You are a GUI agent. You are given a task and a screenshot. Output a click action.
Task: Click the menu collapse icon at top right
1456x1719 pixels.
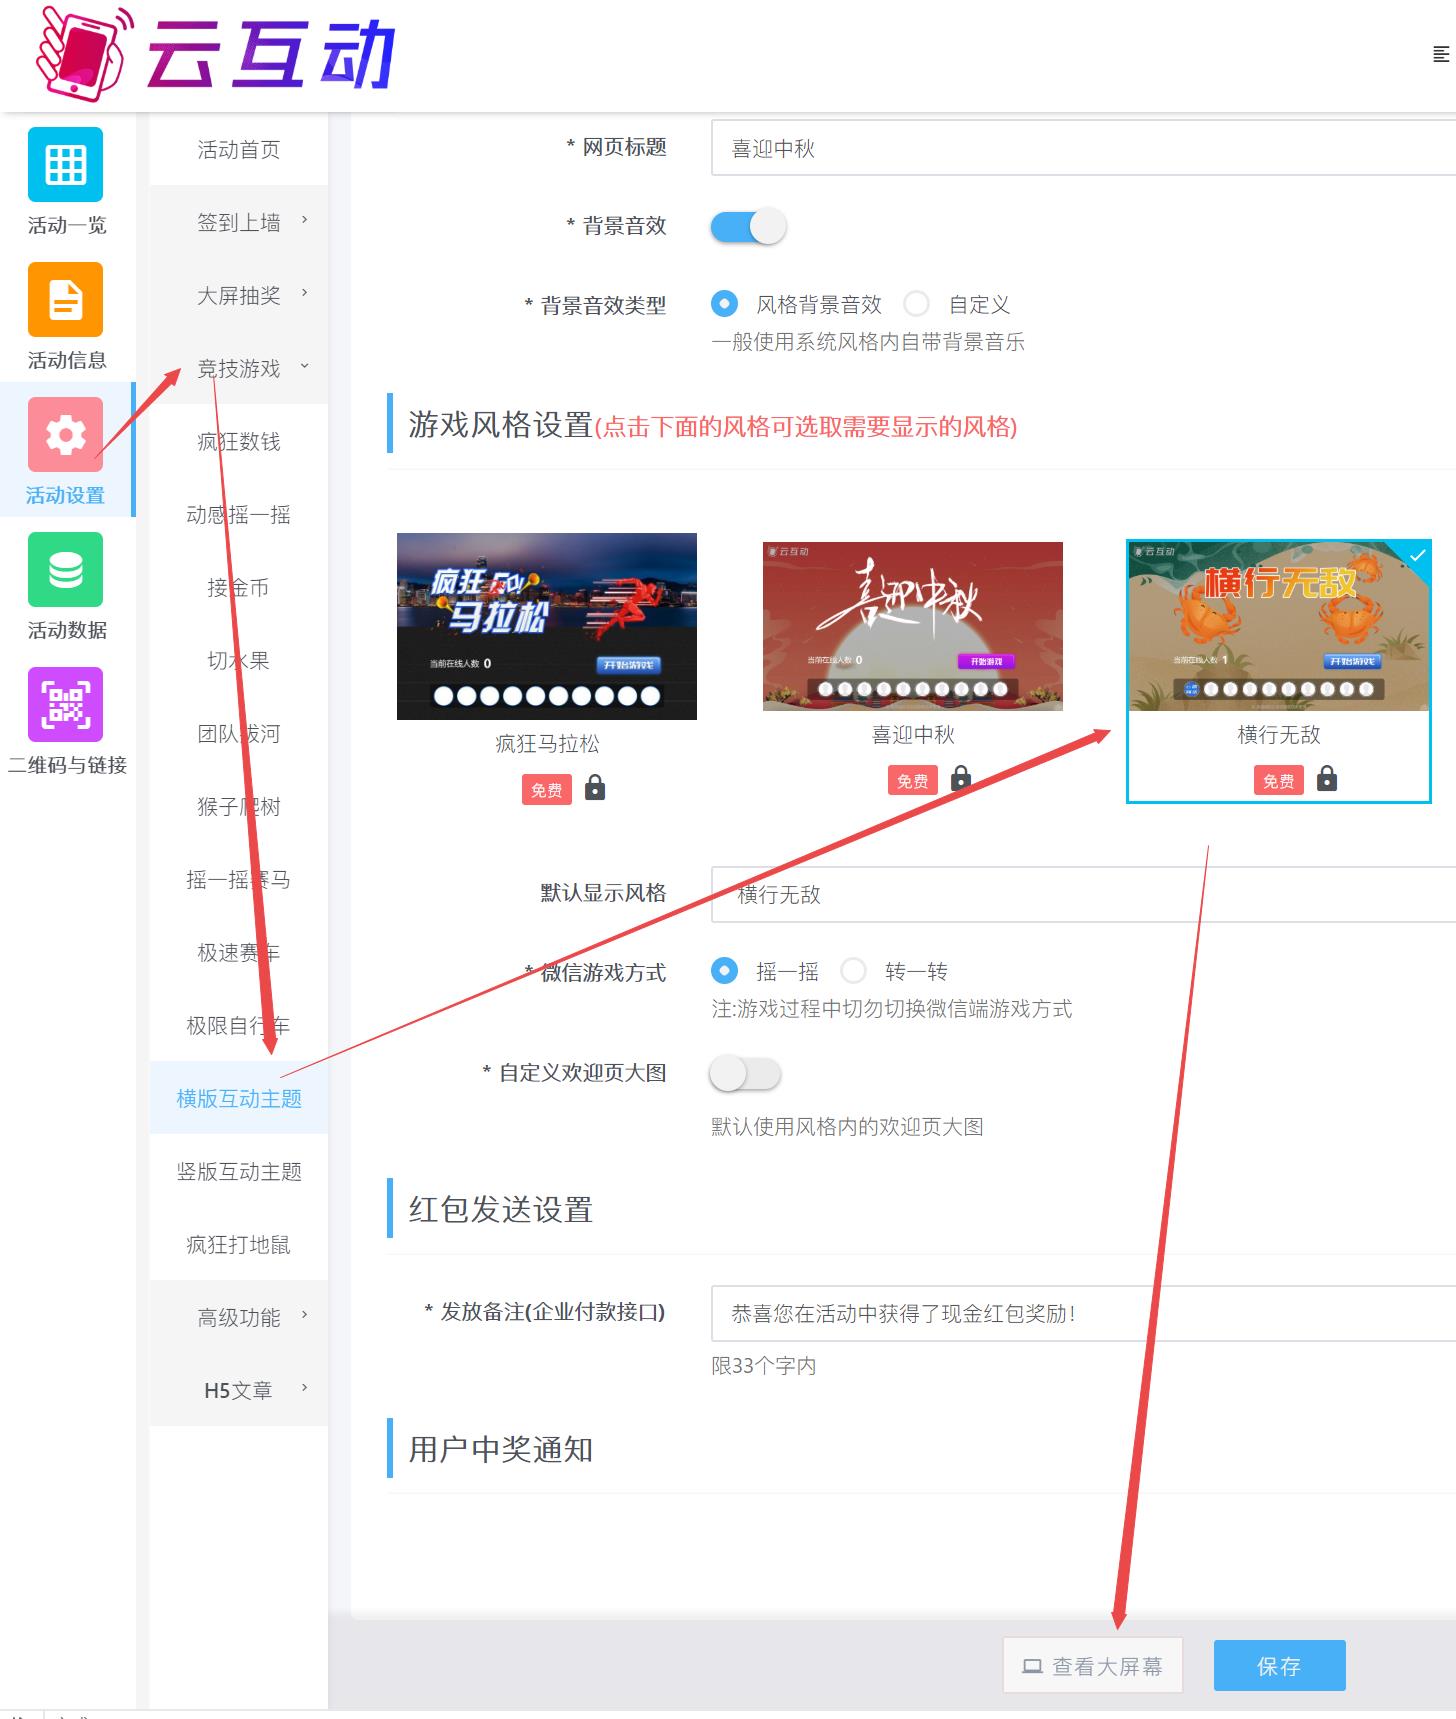tap(1440, 55)
